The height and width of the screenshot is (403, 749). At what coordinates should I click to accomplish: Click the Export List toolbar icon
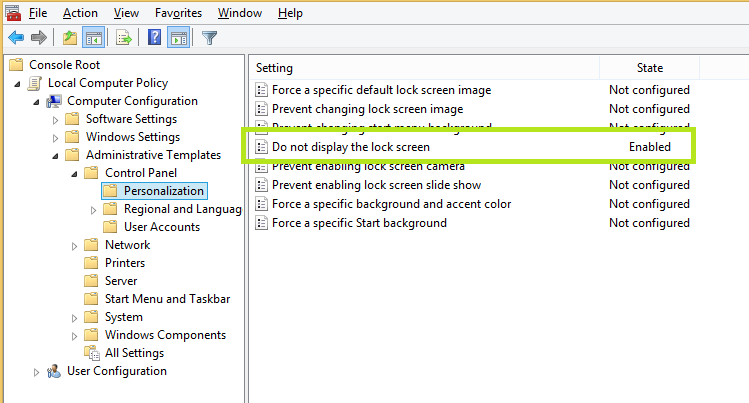click(124, 38)
